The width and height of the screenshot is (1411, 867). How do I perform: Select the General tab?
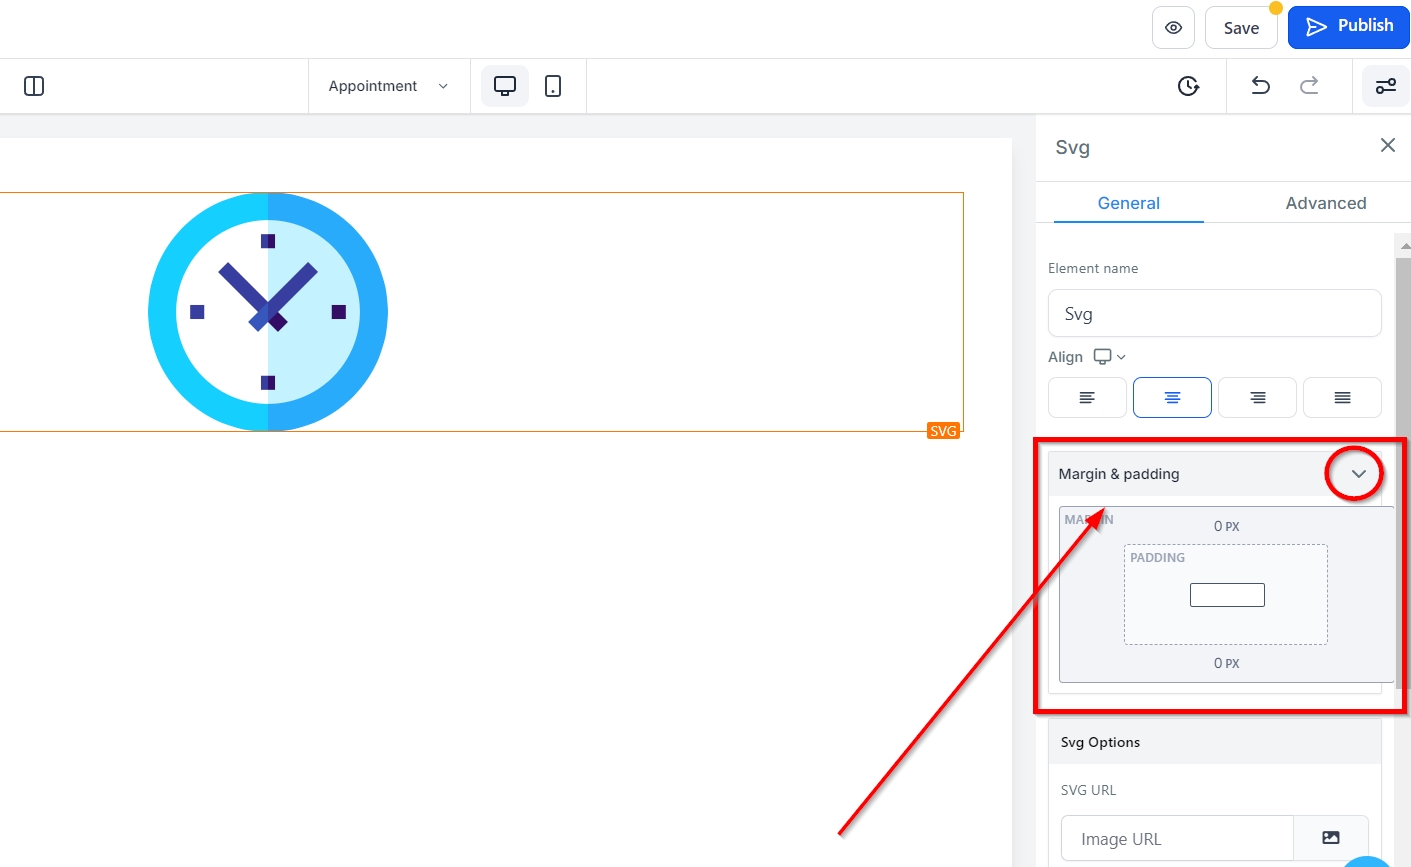[x=1128, y=203]
